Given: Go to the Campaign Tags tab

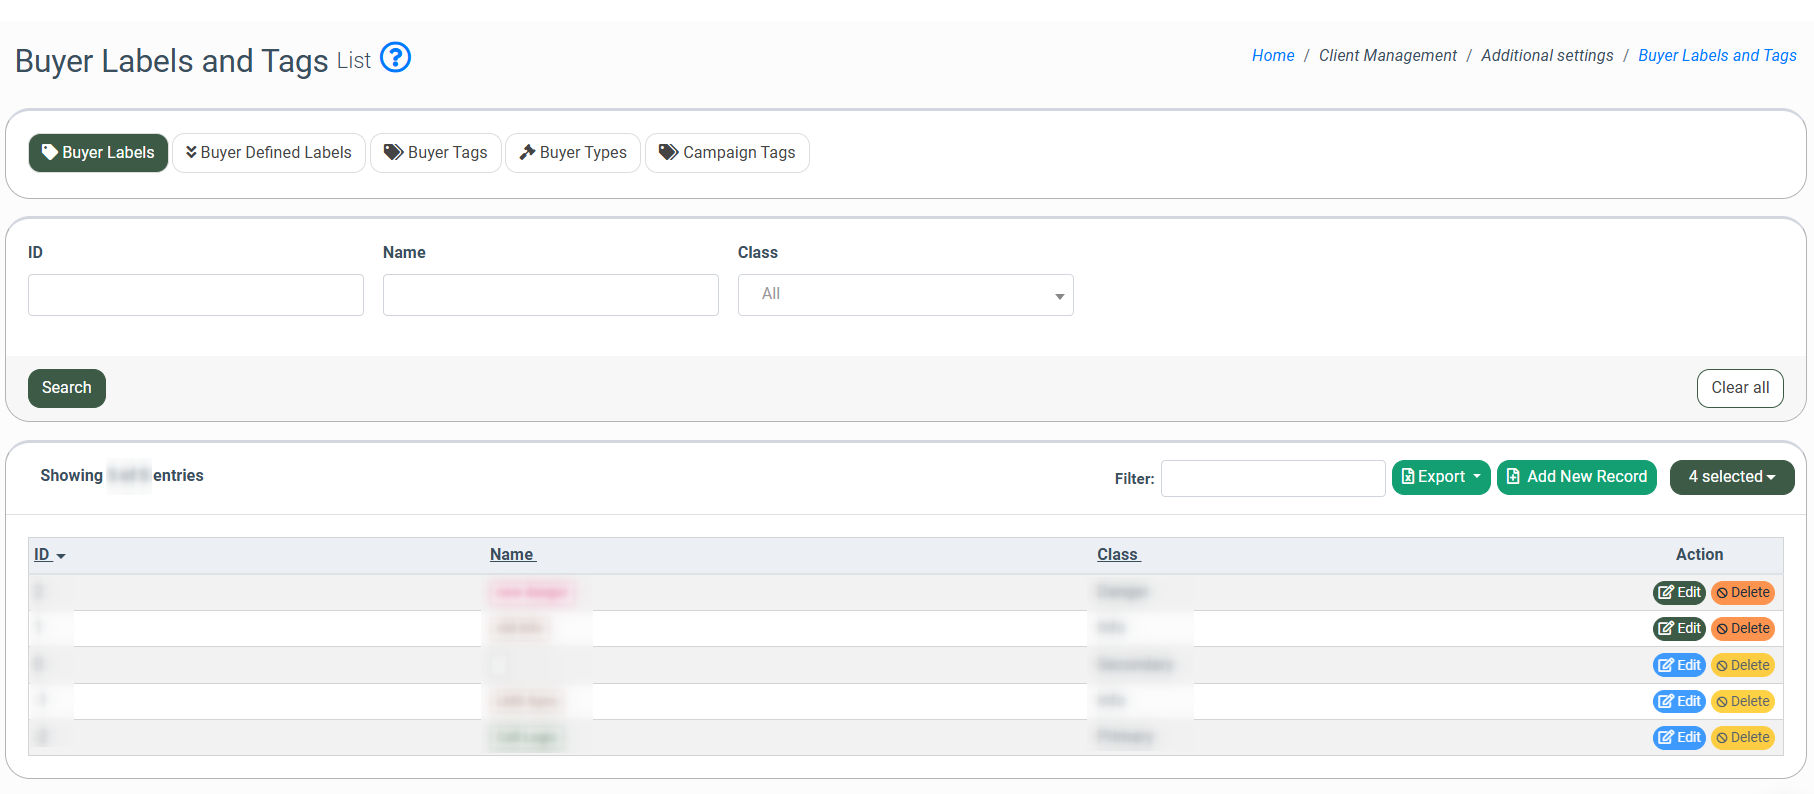Looking at the screenshot, I should pyautogui.click(x=727, y=153).
